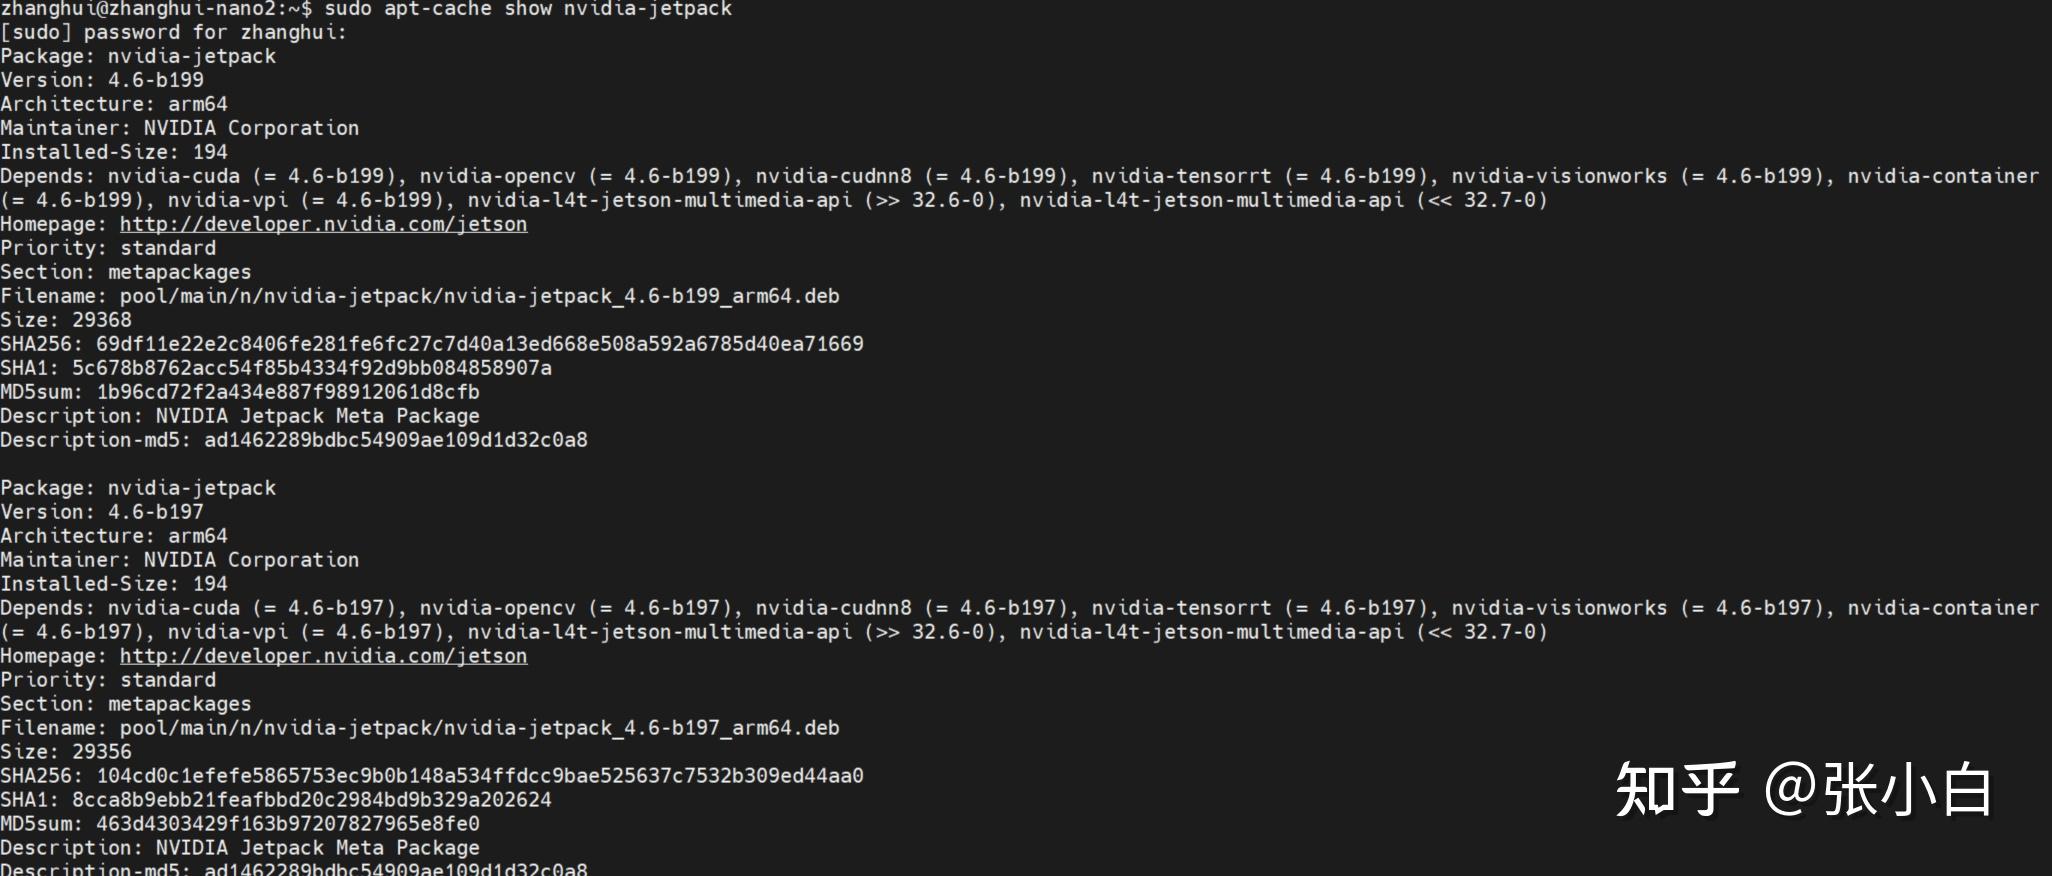This screenshot has width=2052, height=876.
Task: Click the Version: 4.6-b199 line
Action: (102, 80)
